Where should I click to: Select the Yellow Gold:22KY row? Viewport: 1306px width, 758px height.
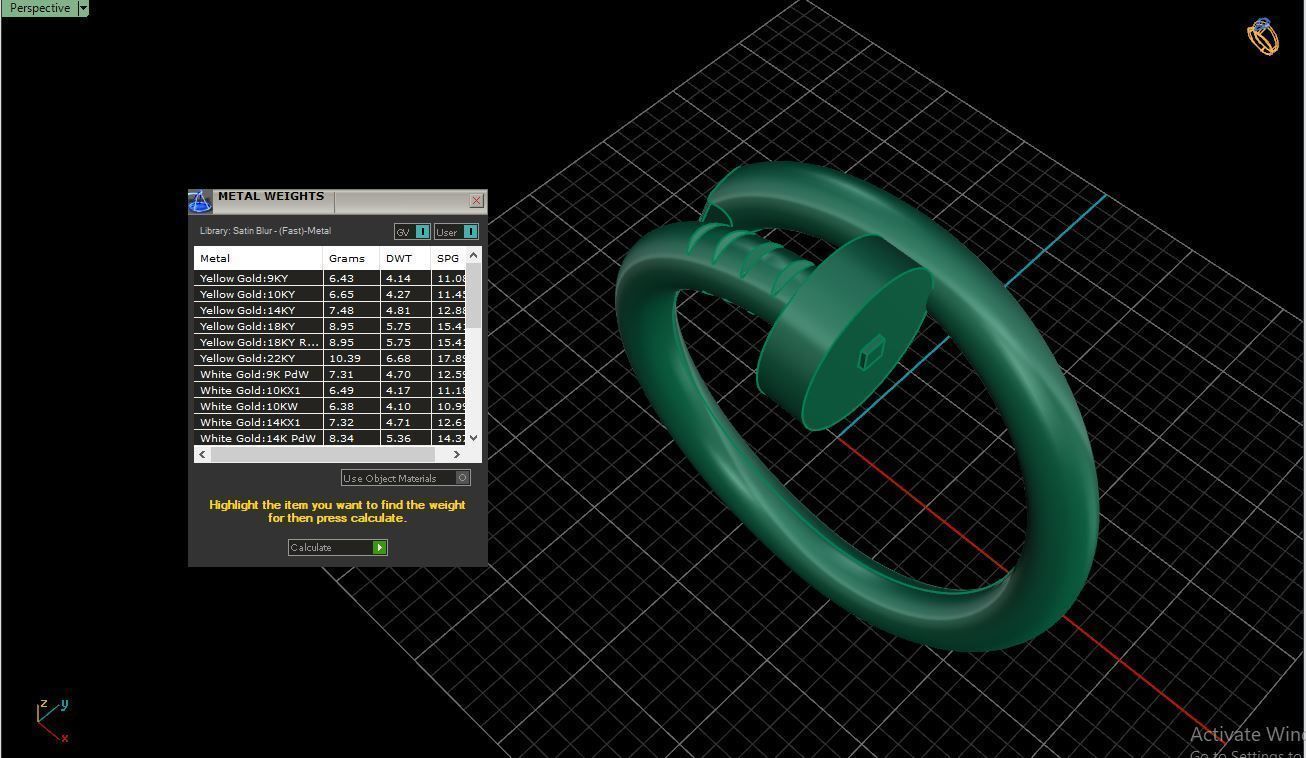(330, 358)
